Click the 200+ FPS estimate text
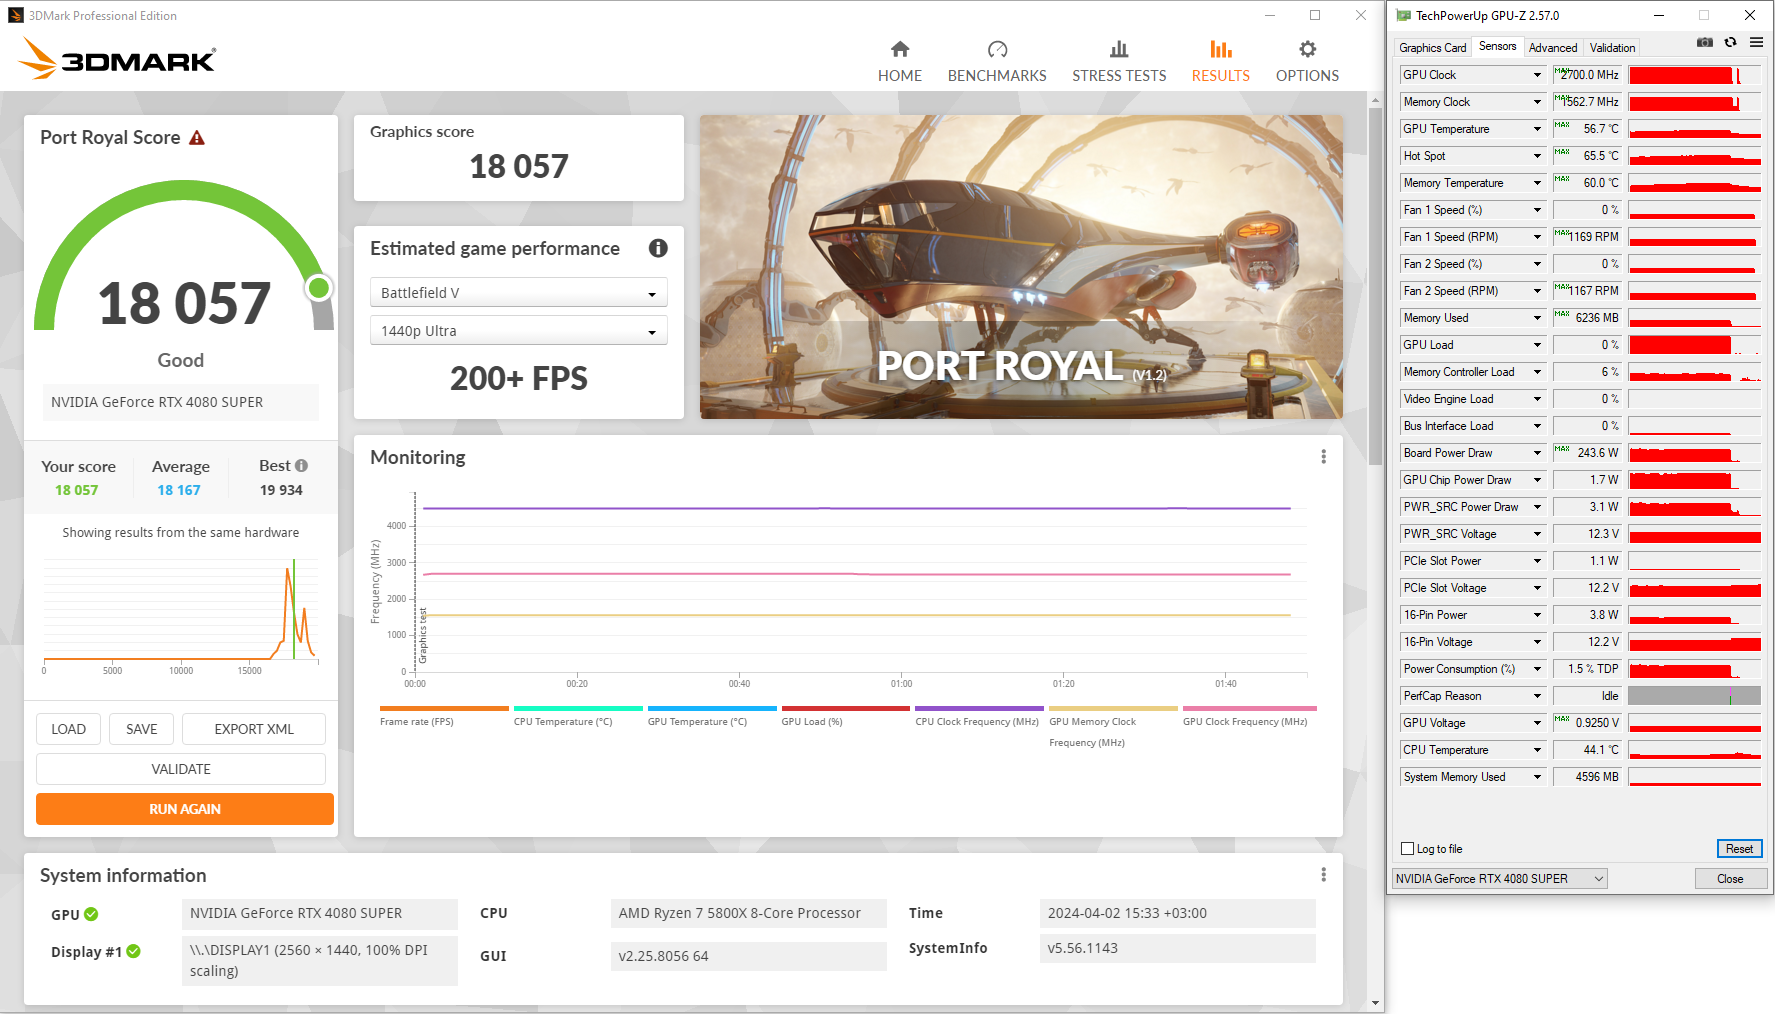 [x=518, y=378]
